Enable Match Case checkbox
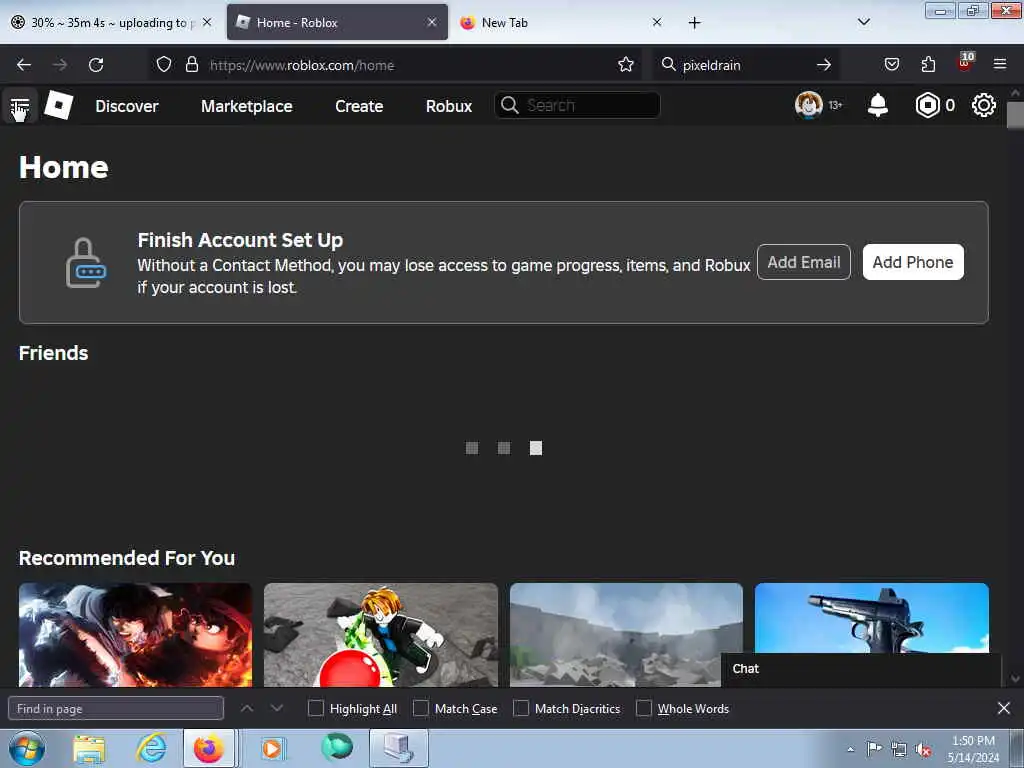The height and width of the screenshot is (768, 1024). [421, 708]
